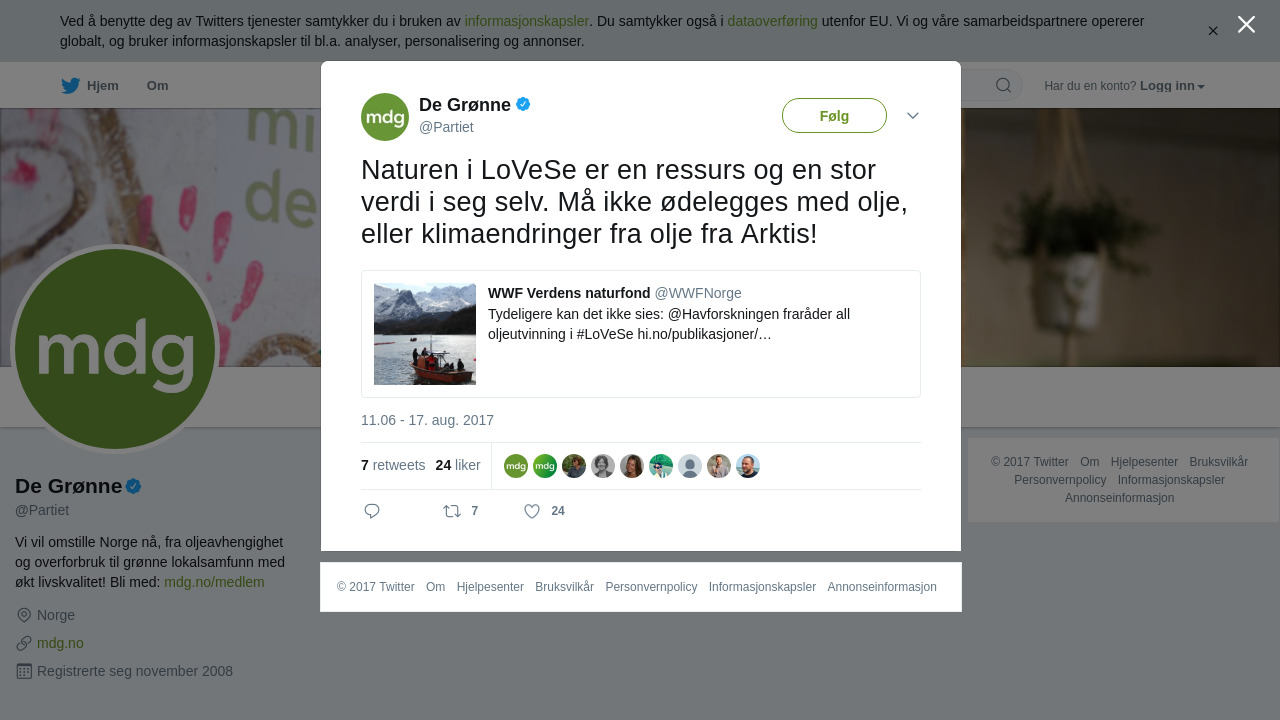
Task: Click the Twitter bird Hjem icon
Action: point(70,86)
